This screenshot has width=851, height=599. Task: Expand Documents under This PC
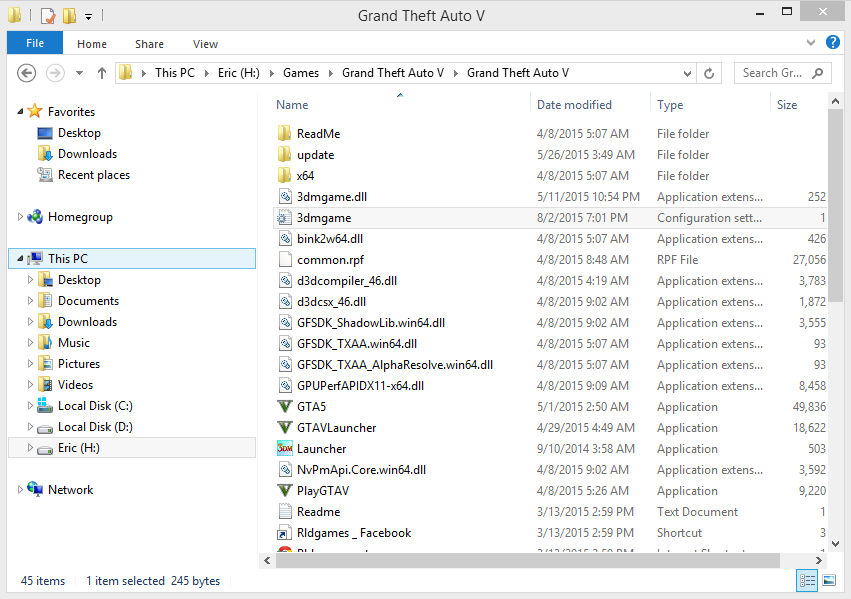tap(30, 301)
